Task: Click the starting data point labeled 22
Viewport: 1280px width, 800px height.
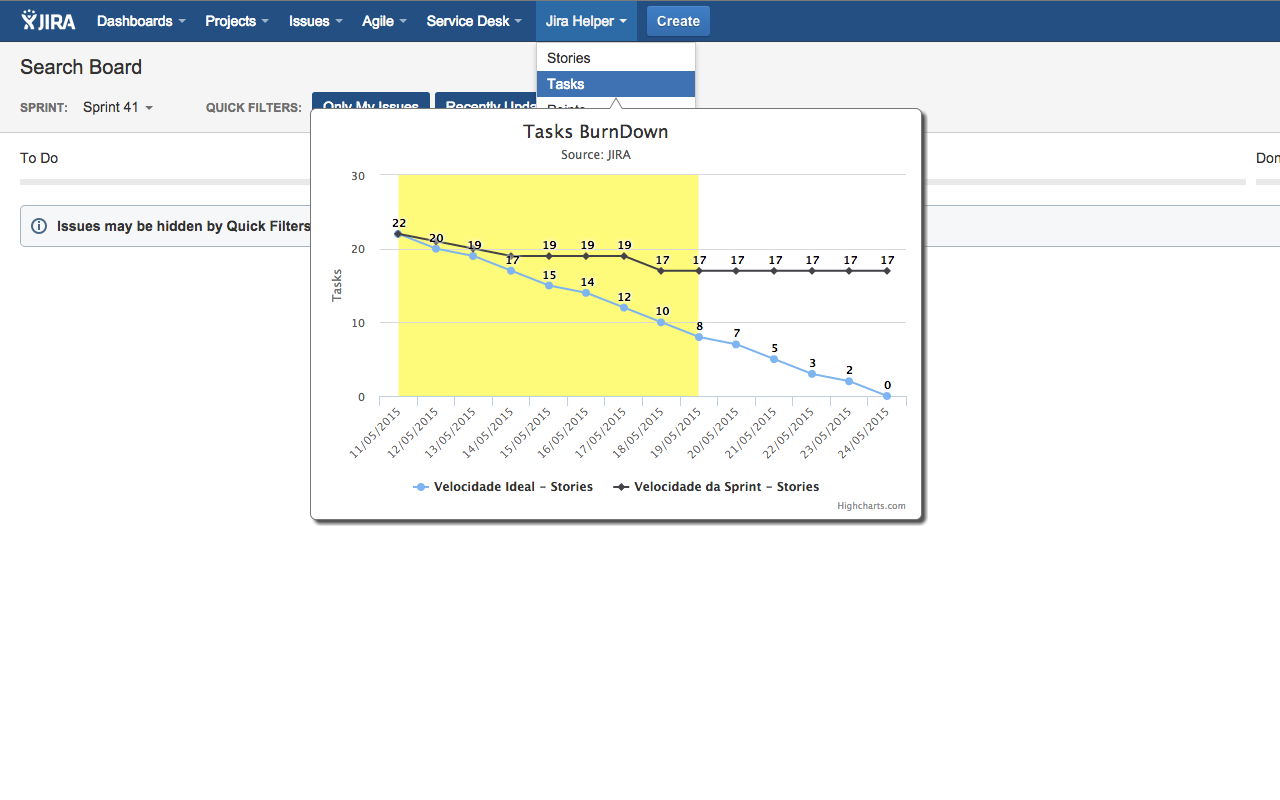Action: [398, 234]
